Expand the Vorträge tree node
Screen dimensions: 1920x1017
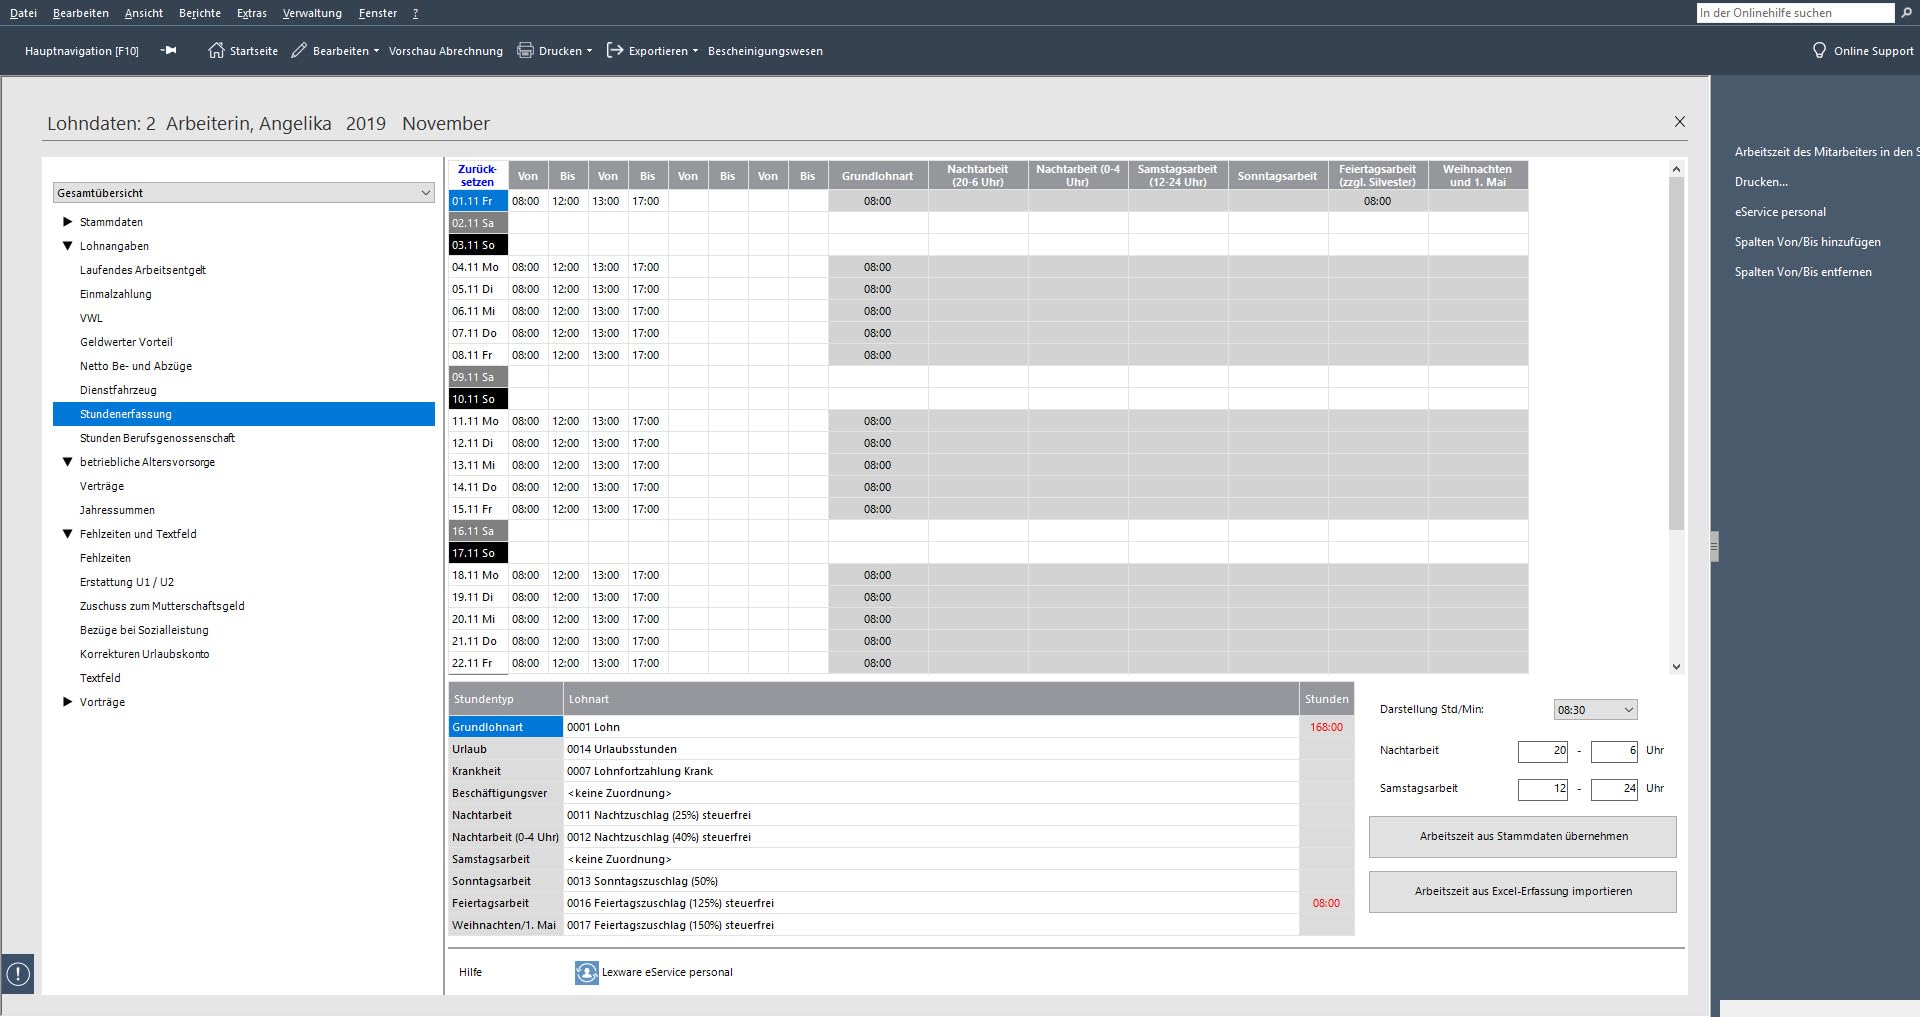(68, 702)
